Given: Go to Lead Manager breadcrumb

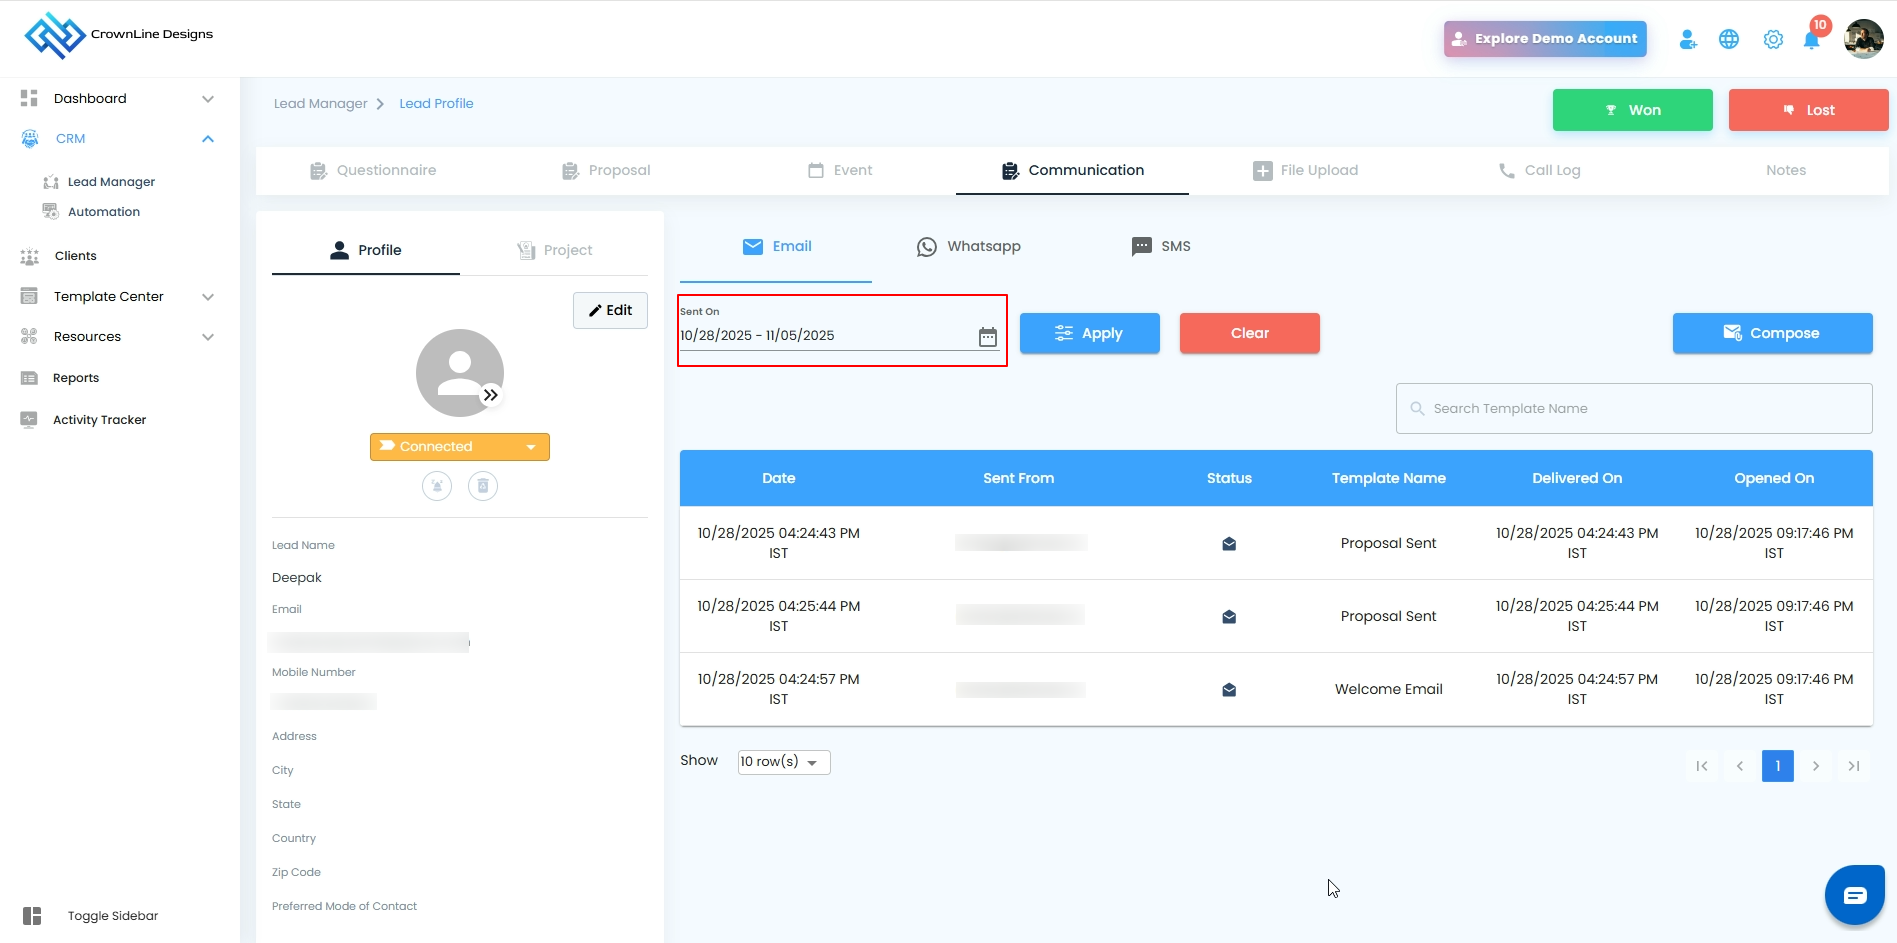Looking at the screenshot, I should (x=321, y=104).
